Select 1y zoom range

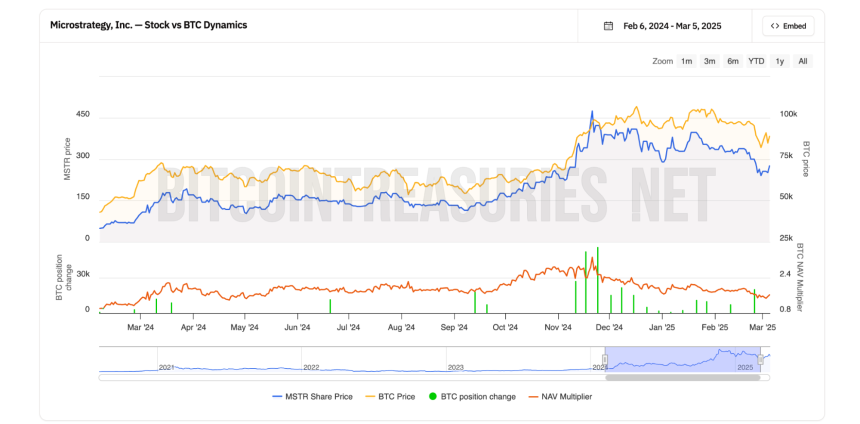[x=779, y=61]
